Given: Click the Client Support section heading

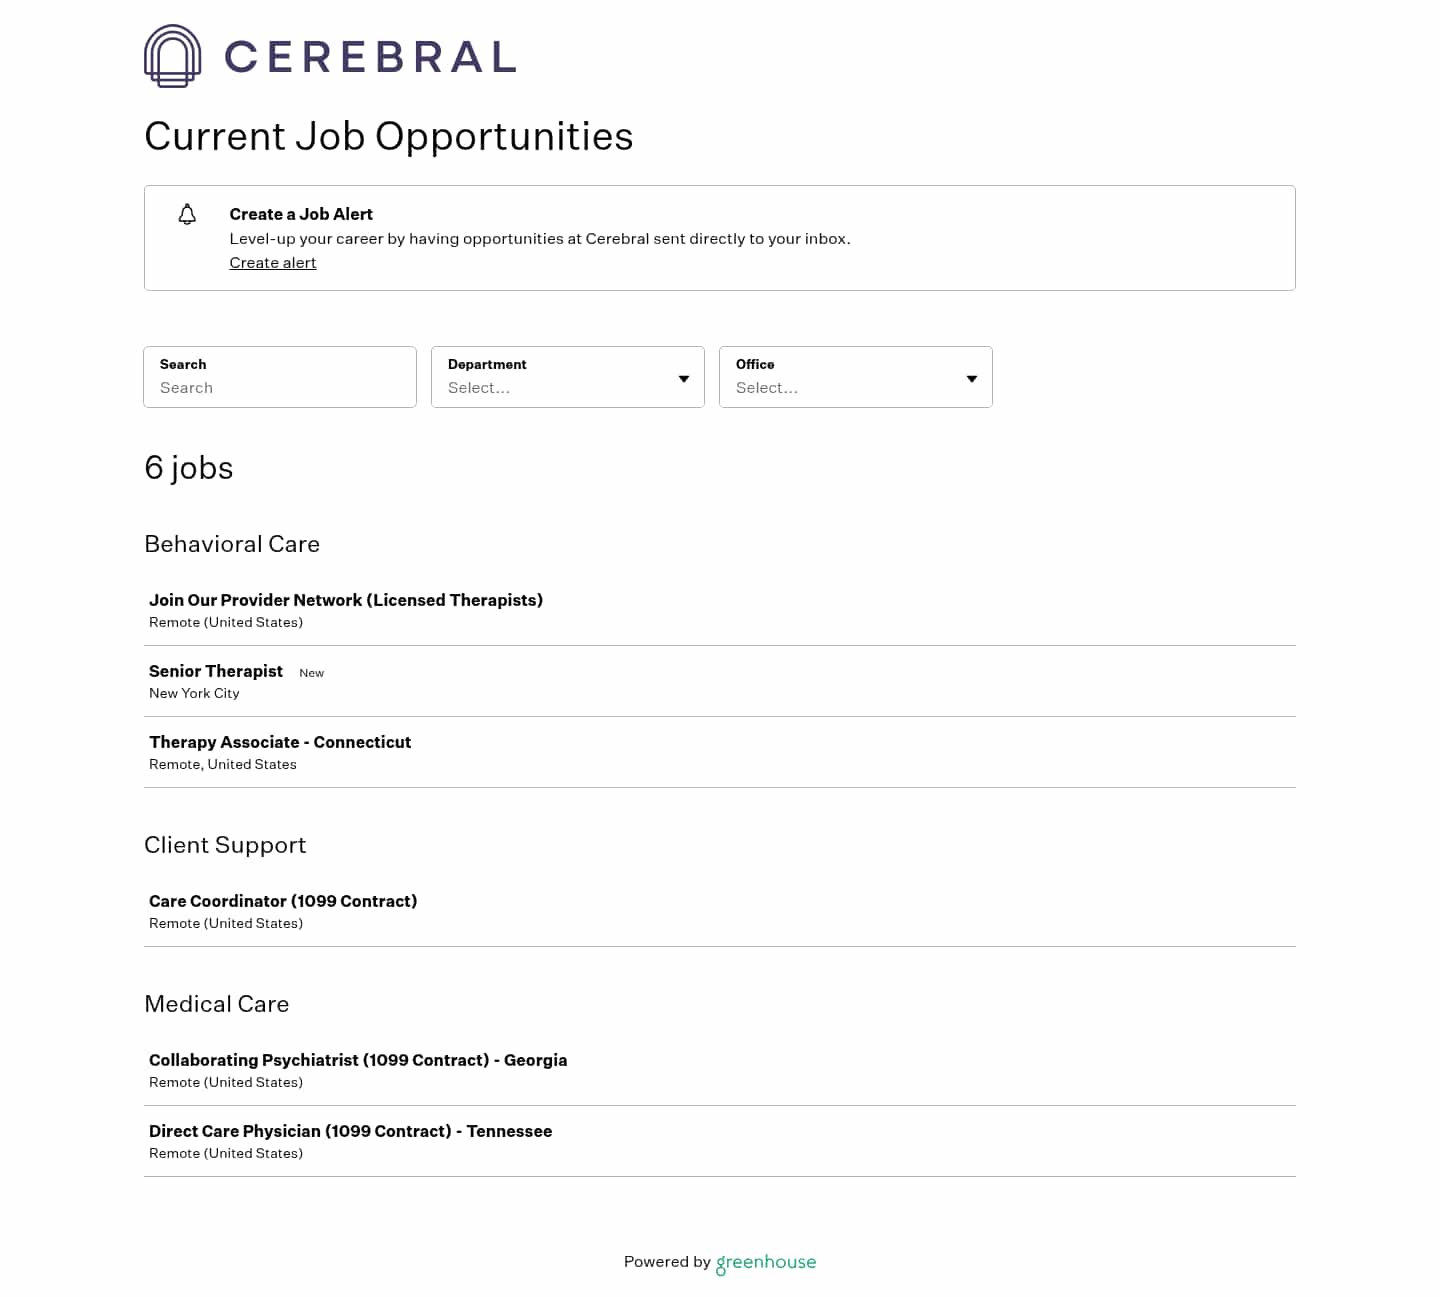Looking at the screenshot, I should (225, 845).
